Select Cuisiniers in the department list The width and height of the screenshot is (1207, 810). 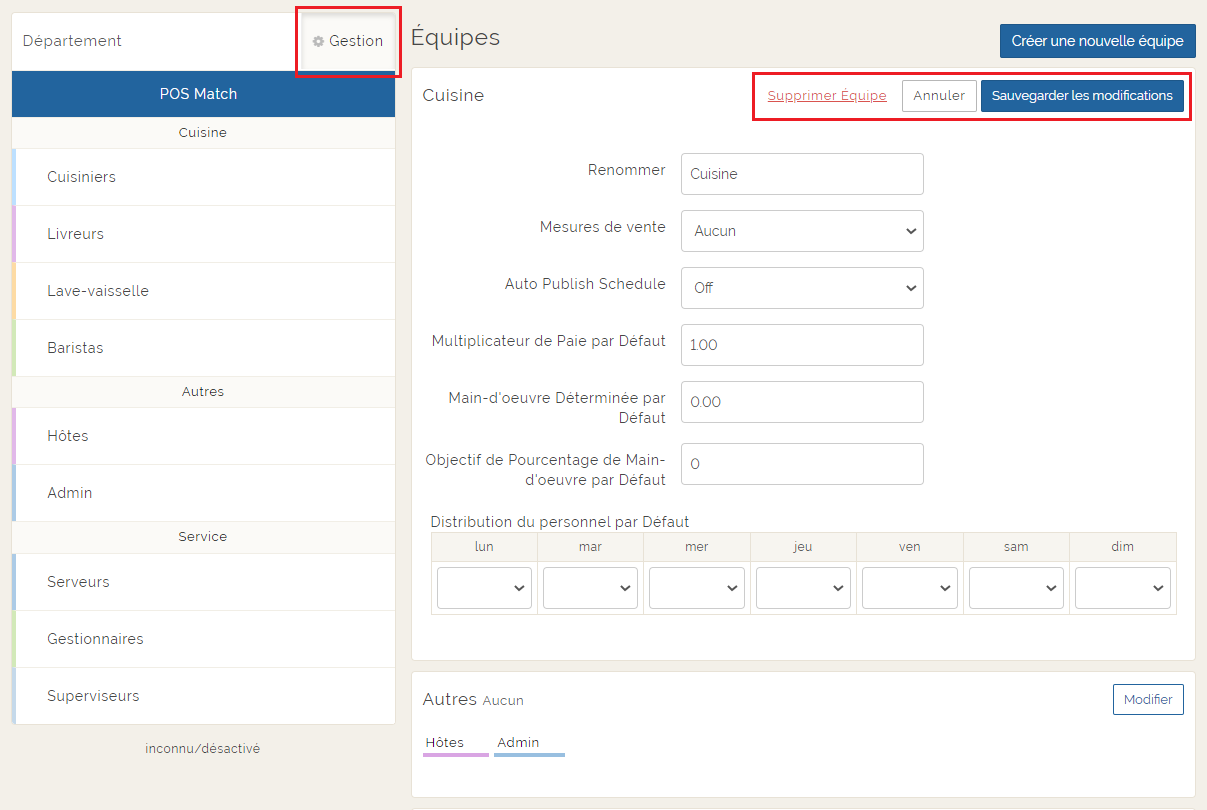click(82, 177)
